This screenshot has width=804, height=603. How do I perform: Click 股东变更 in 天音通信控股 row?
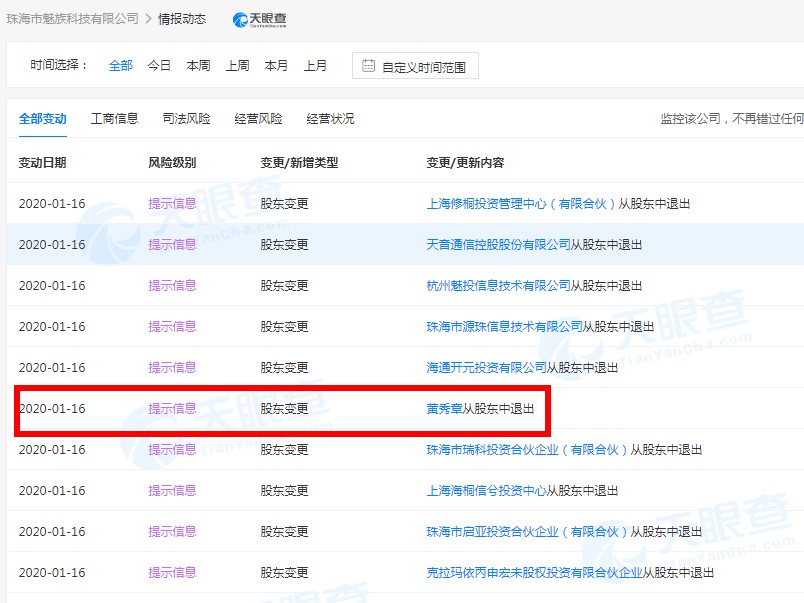(x=284, y=245)
